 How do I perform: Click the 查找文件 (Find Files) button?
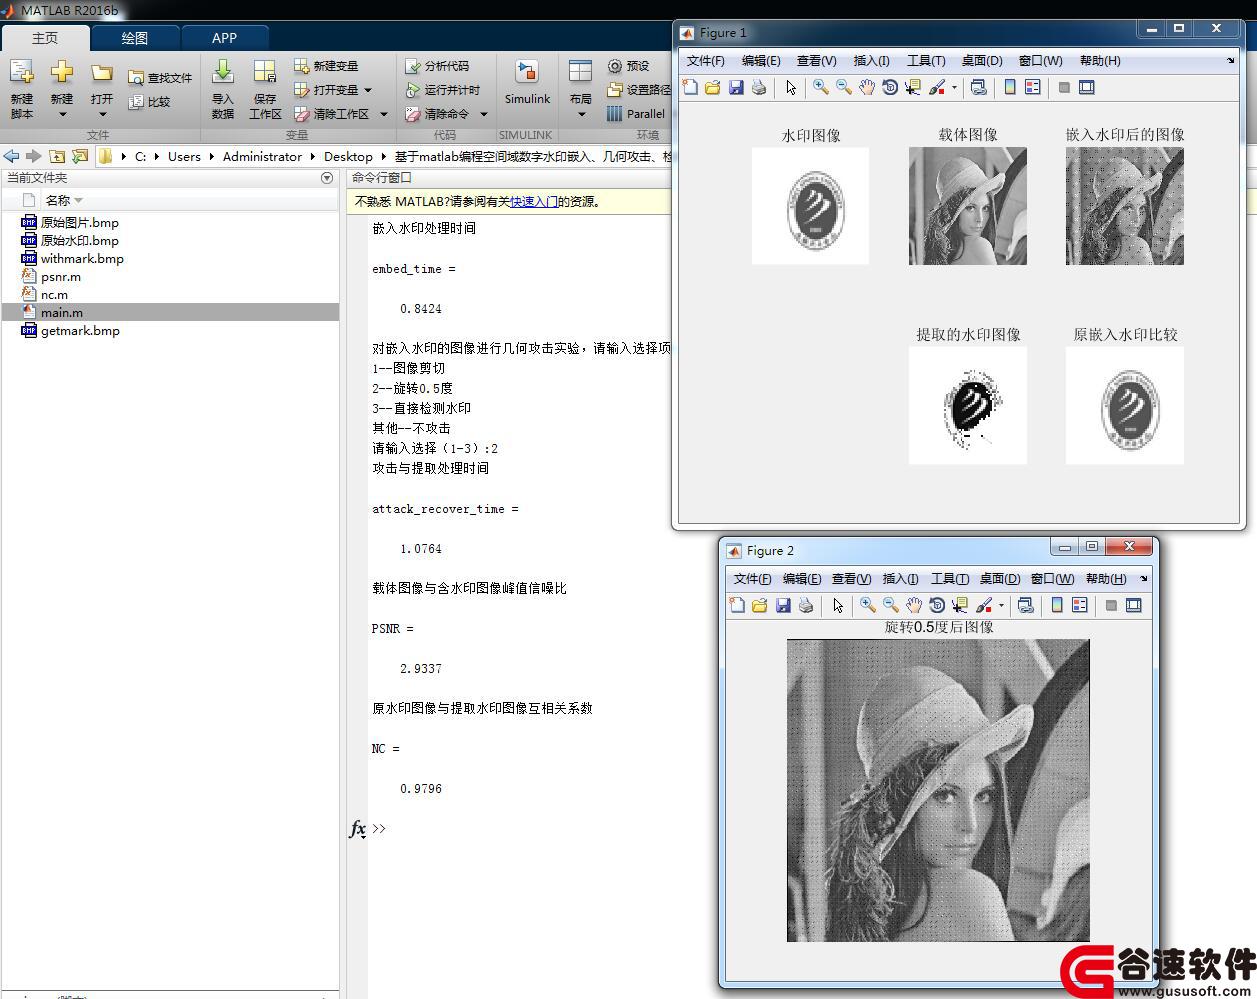[160, 78]
